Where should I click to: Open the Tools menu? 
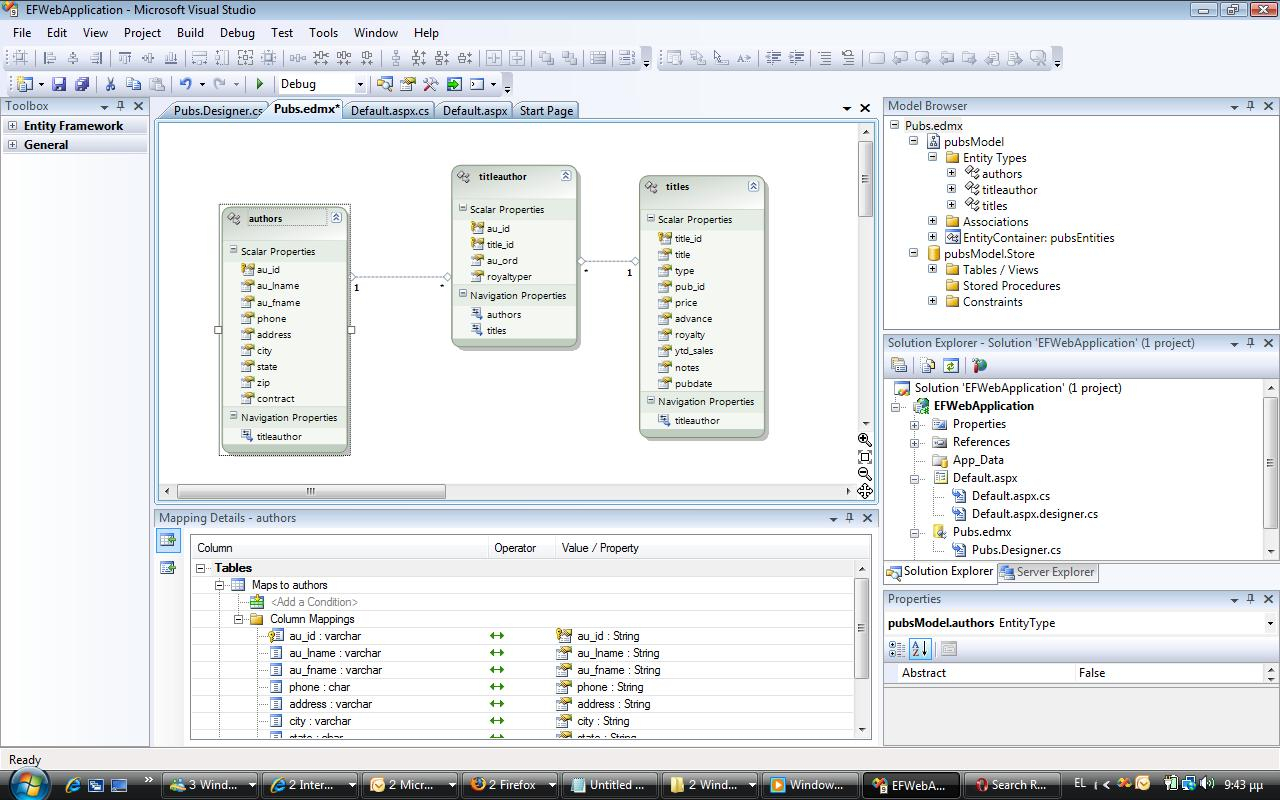[323, 33]
